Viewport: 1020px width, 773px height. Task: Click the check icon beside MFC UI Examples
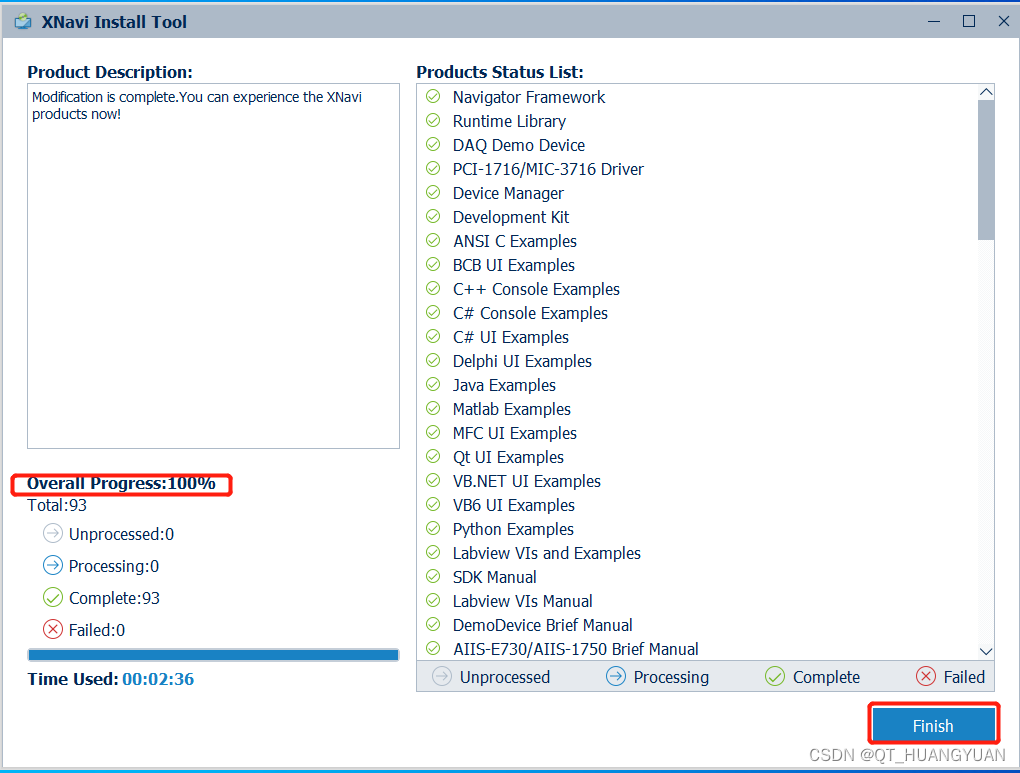coord(433,433)
